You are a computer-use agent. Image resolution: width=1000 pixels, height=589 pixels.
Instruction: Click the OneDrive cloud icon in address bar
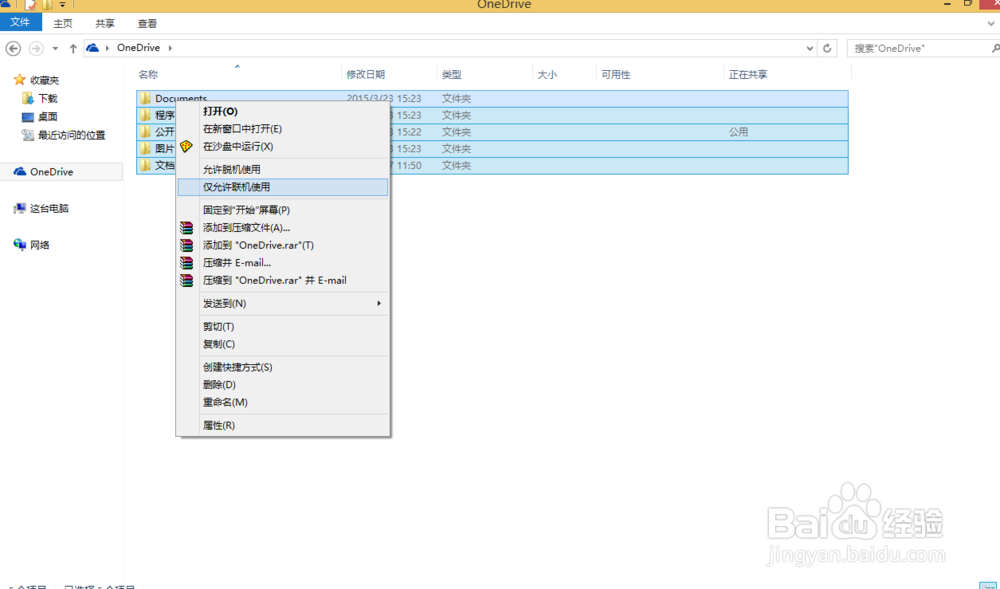click(x=92, y=48)
